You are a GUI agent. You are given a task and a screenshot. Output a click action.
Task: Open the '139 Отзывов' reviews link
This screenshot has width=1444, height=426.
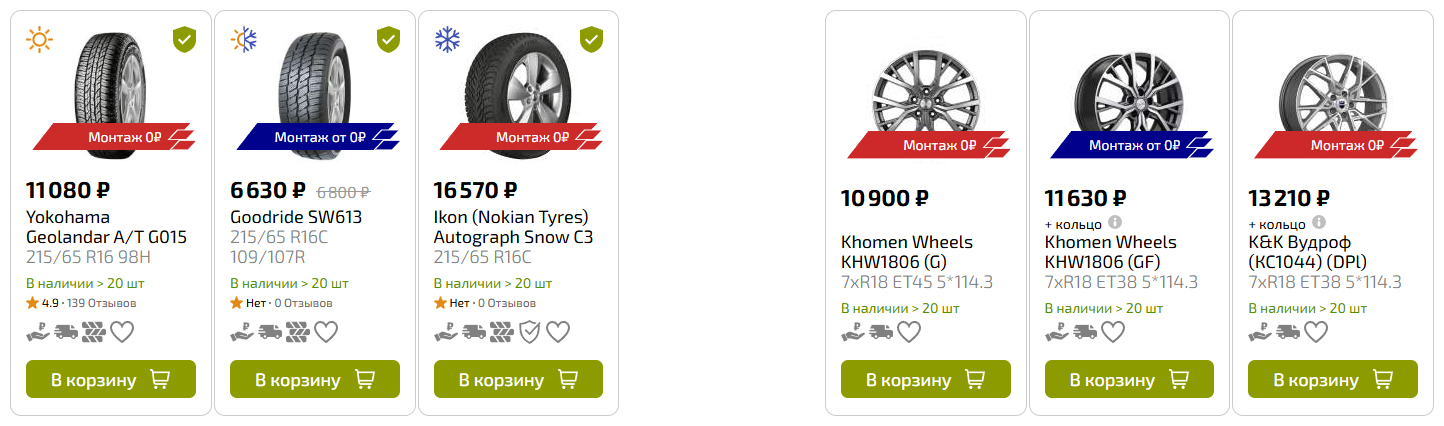pyautogui.click(x=102, y=302)
